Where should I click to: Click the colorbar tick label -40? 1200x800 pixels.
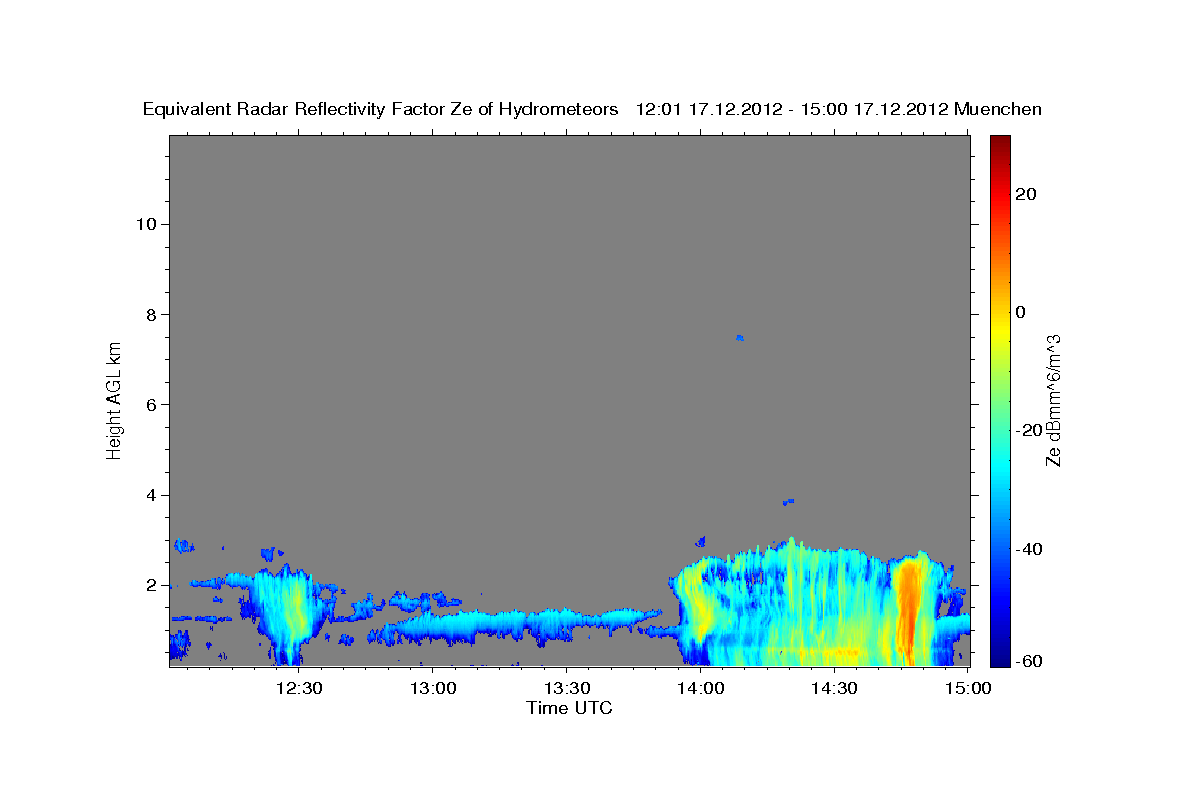click(1029, 549)
